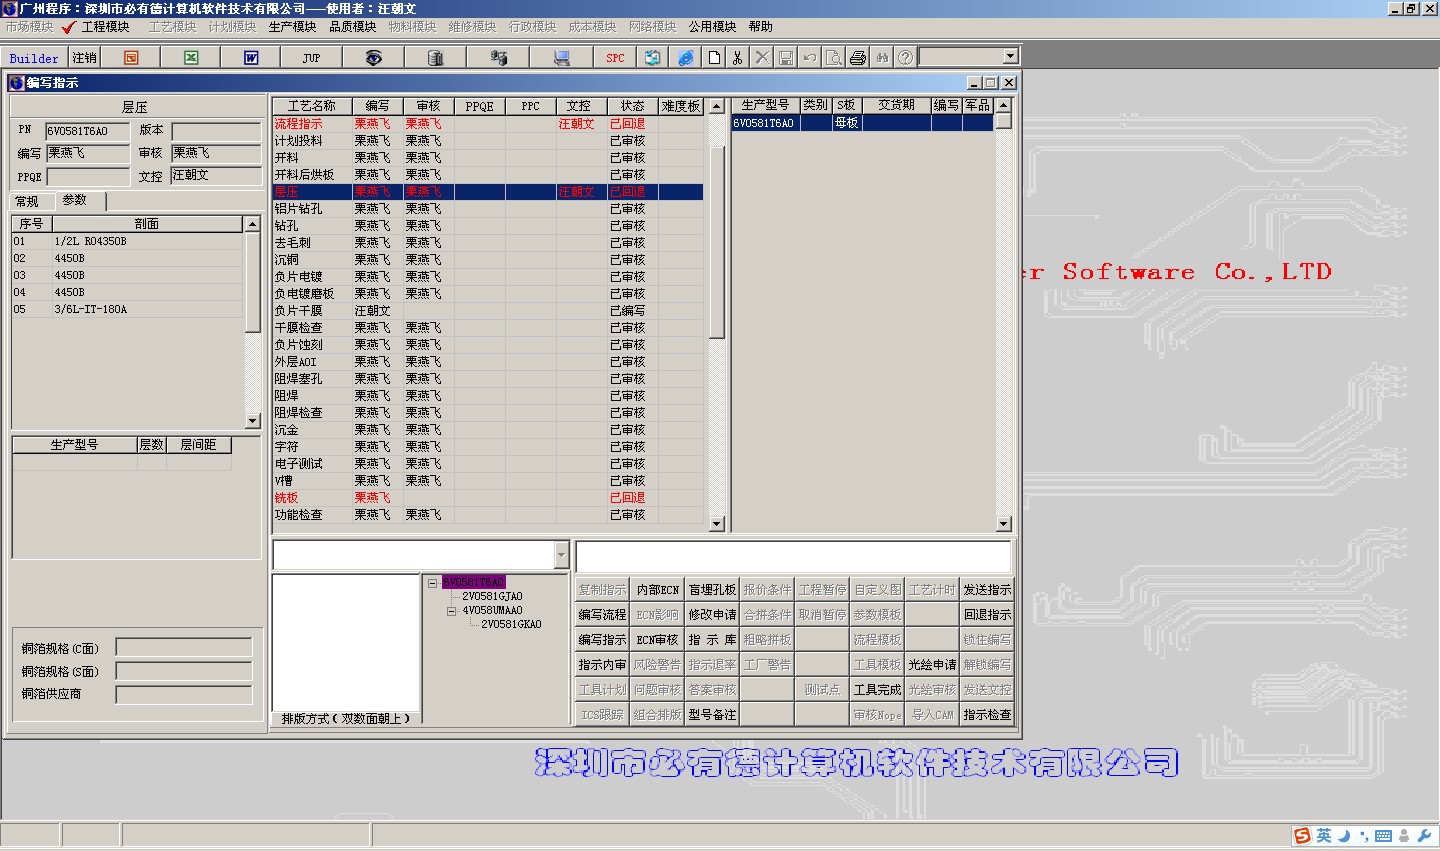1440x851 pixels.
Task: Select the 负片干膜 process row
Action: point(488,311)
